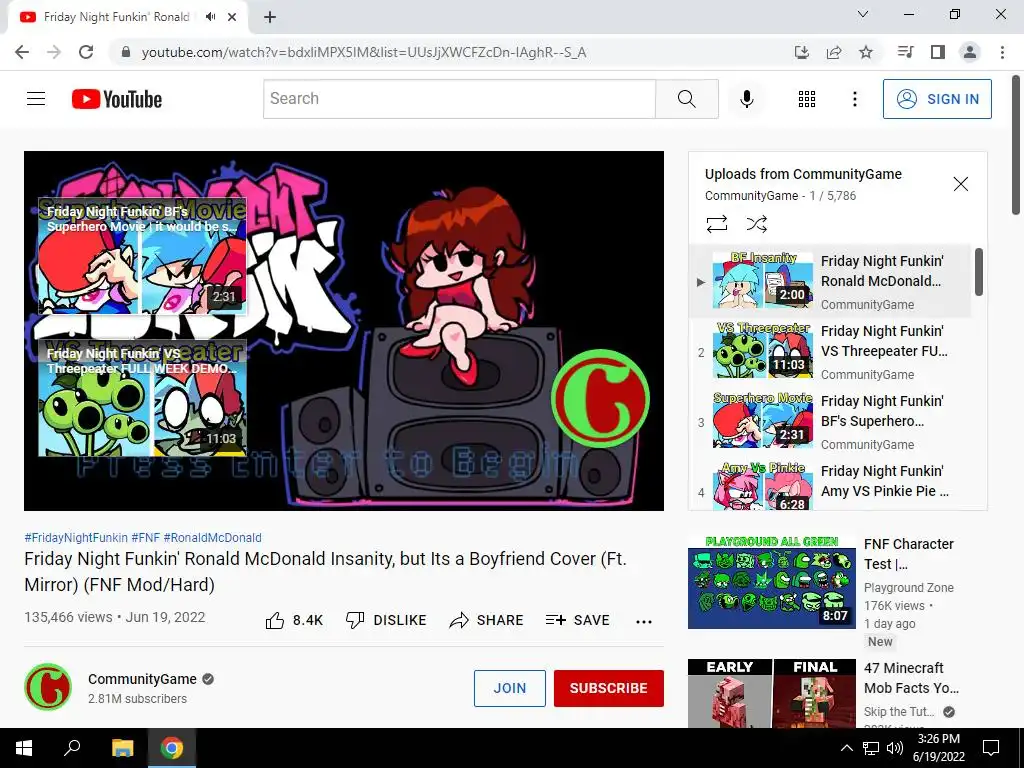Click the address bar URL
1024x768 pixels.
(364, 52)
